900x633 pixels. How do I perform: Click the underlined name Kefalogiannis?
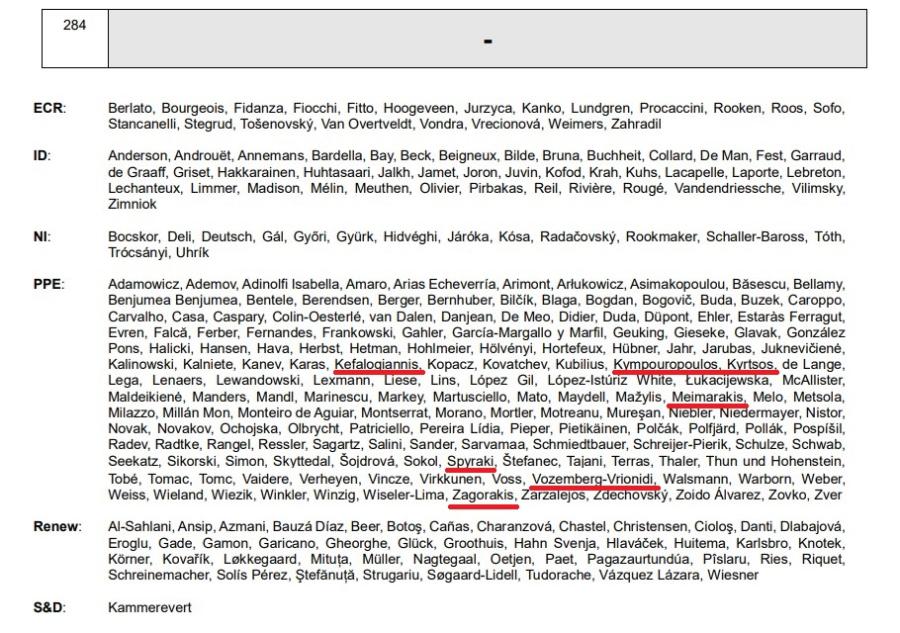(378, 364)
